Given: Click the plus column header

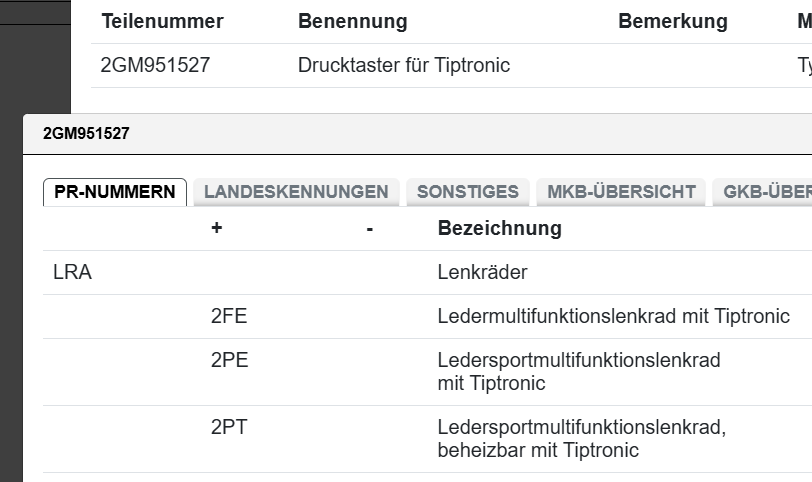Looking at the screenshot, I should tap(216, 228).
